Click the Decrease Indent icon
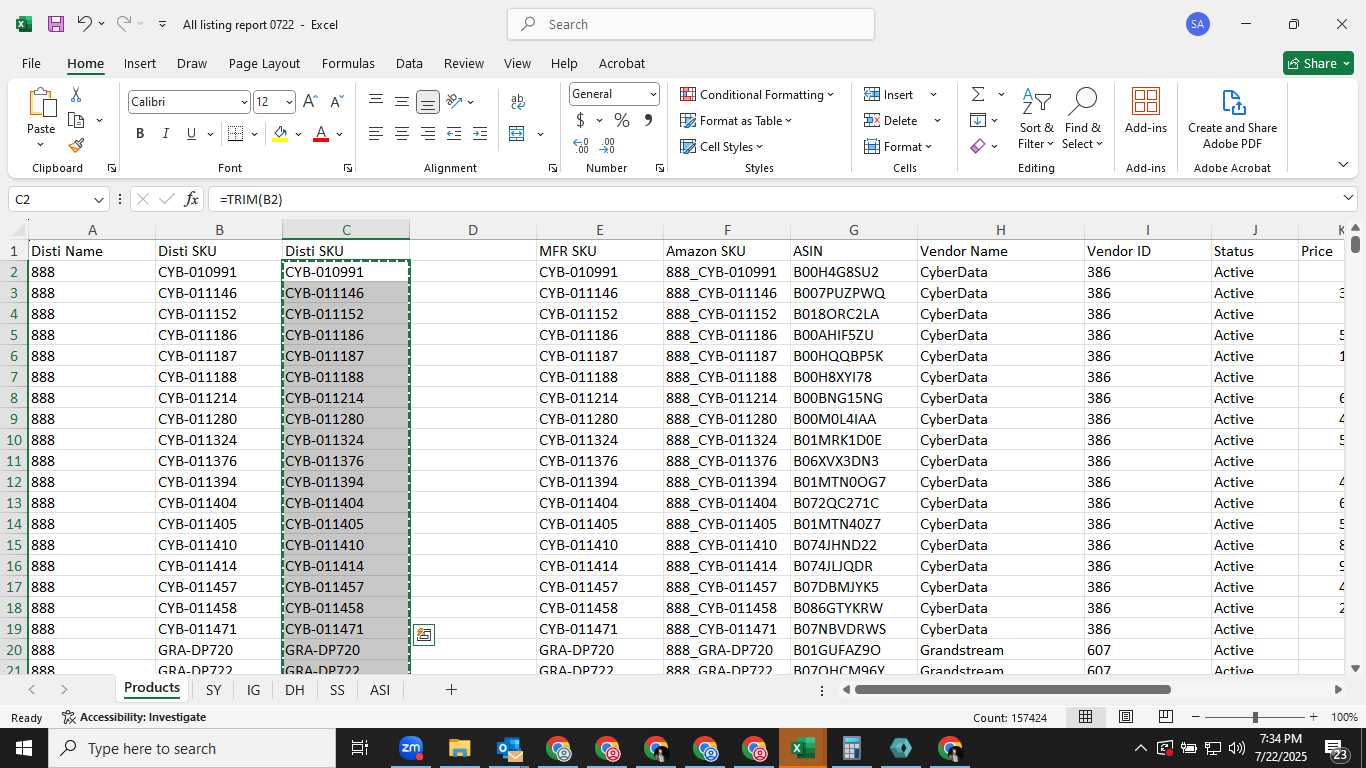Viewport: 1366px width, 768px height. (454, 134)
